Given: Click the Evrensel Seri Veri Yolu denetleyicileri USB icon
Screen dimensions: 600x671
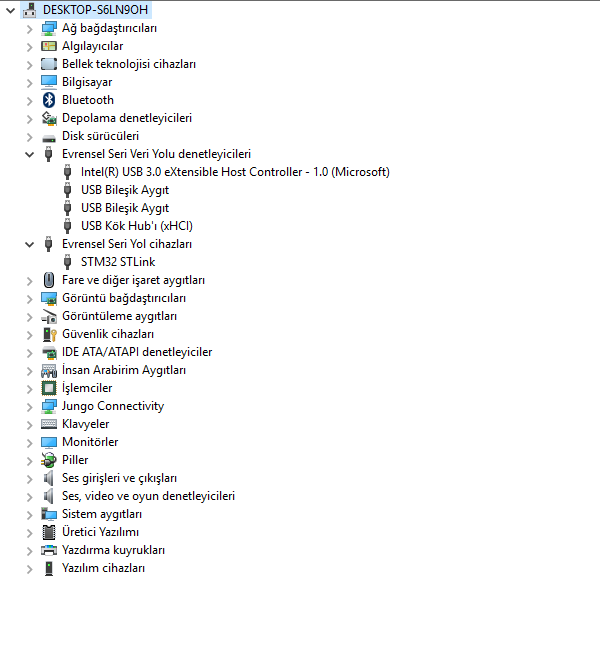Looking at the screenshot, I should 49,154.
